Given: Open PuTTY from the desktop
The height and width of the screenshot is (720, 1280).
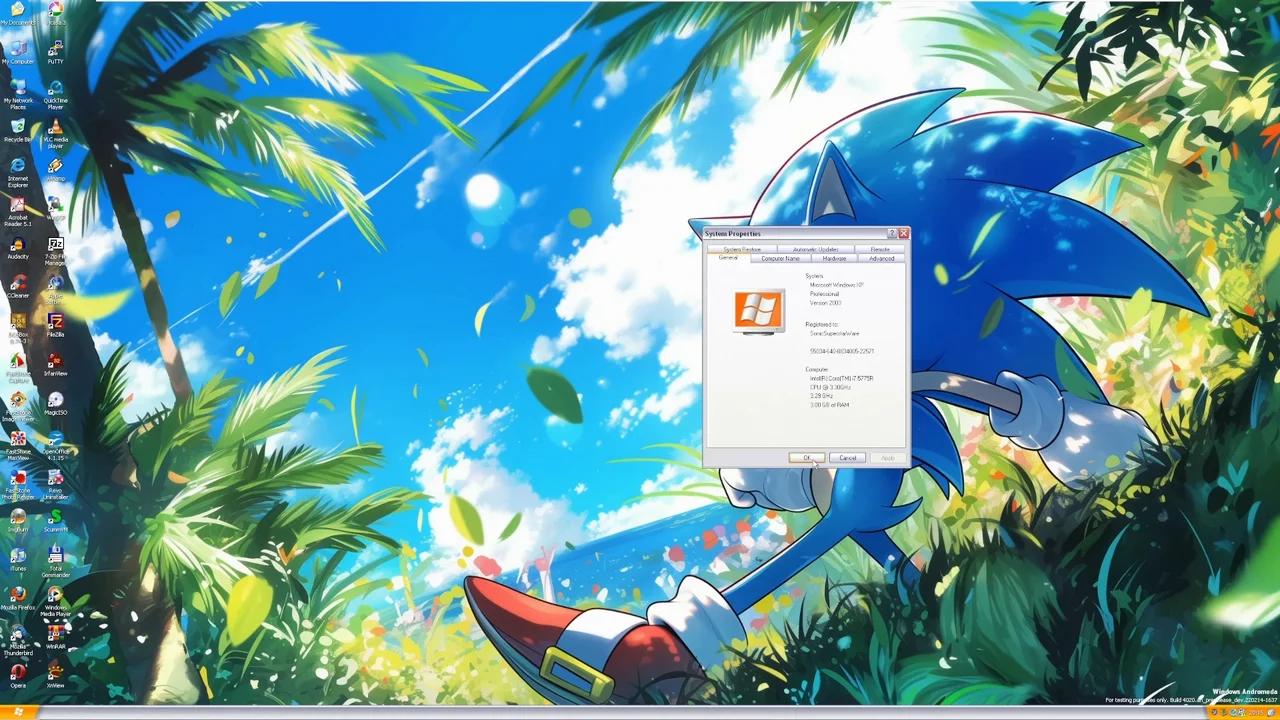Looking at the screenshot, I should [x=55, y=50].
